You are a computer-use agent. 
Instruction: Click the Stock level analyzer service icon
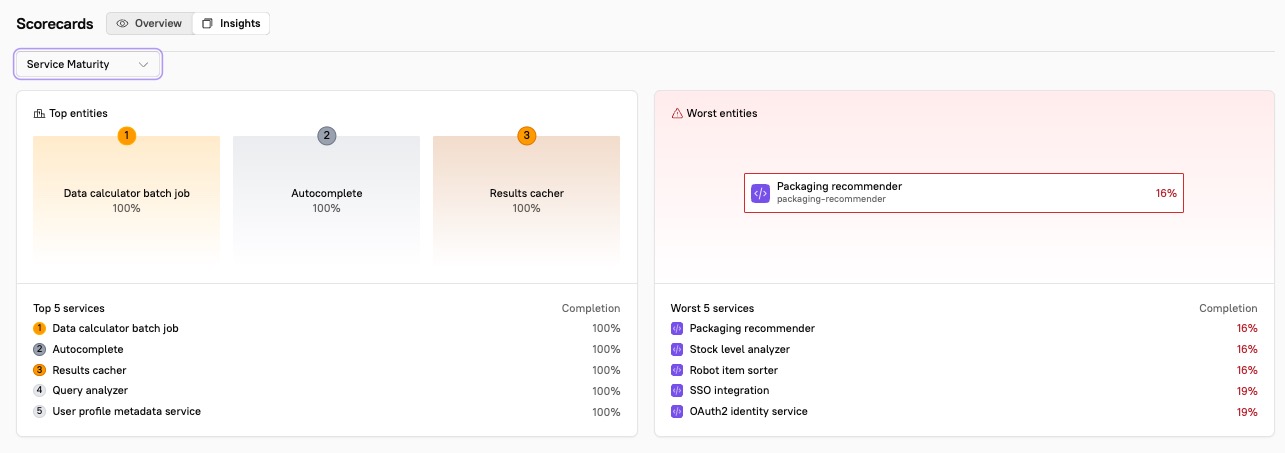[677, 349]
